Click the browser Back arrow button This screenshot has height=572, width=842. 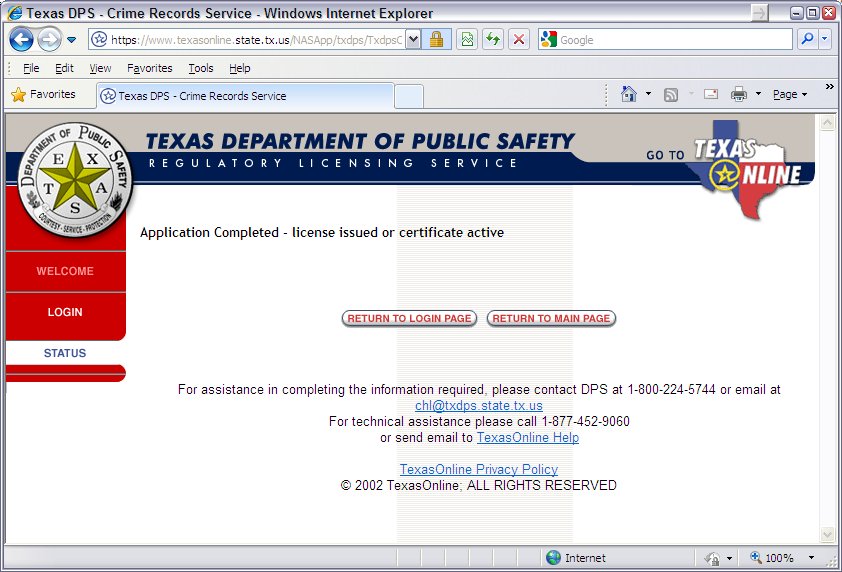(x=21, y=40)
